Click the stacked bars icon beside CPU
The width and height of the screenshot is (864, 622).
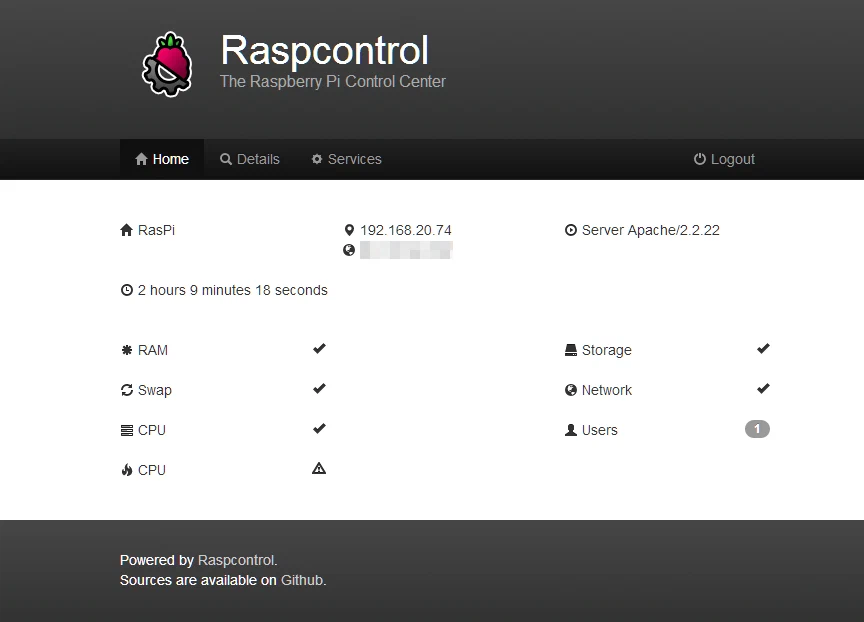(x=127, y=430)
